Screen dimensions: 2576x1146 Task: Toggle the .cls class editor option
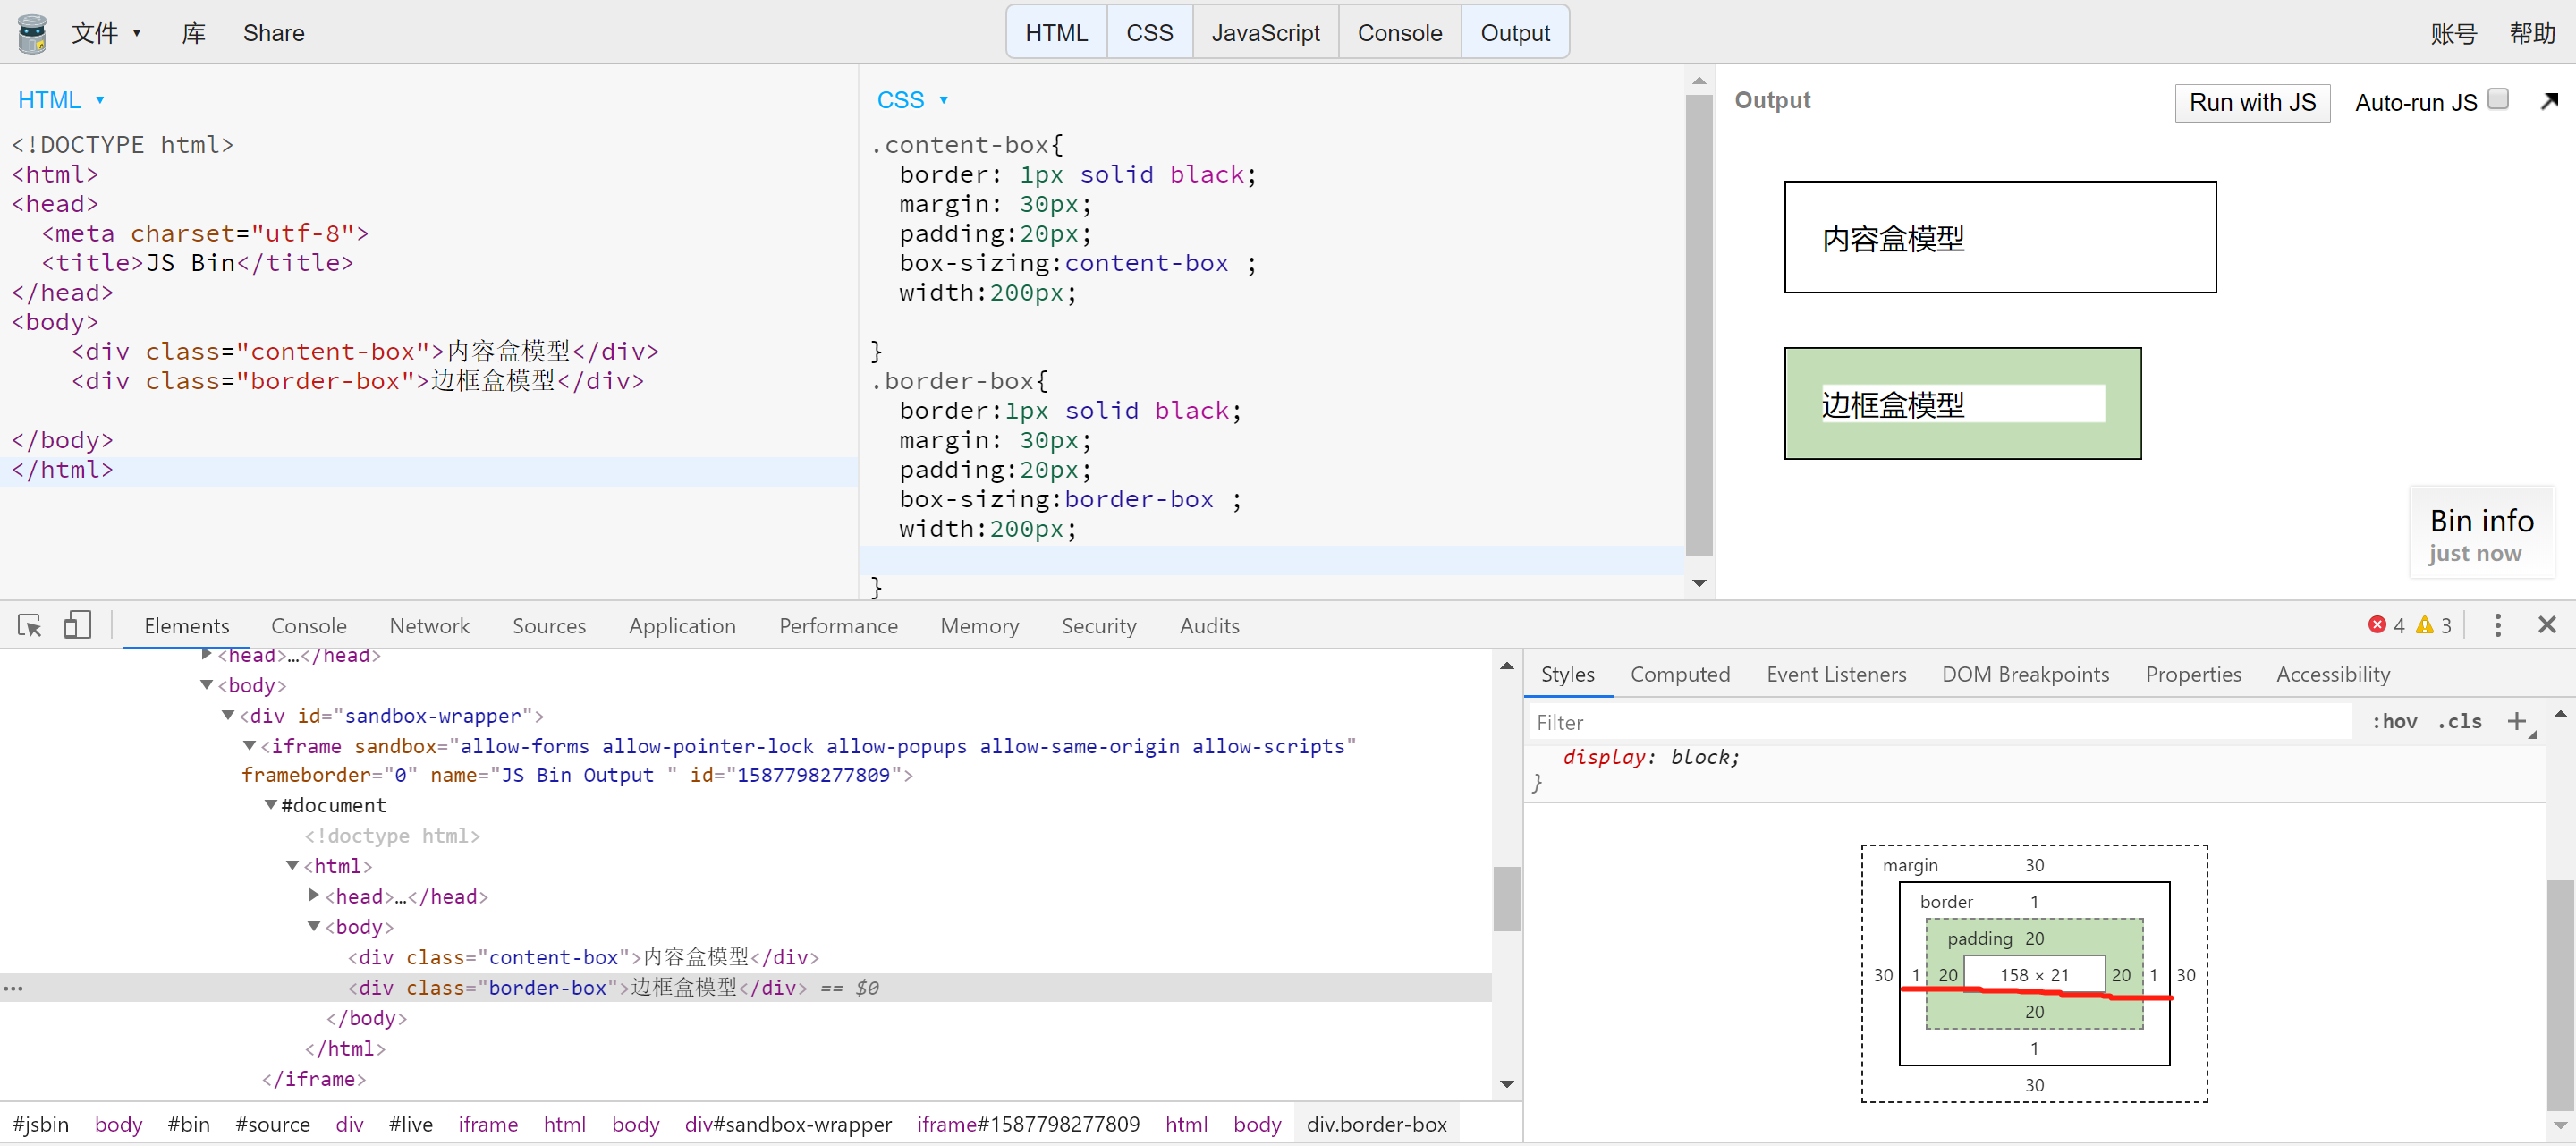tap(2459, 721)
